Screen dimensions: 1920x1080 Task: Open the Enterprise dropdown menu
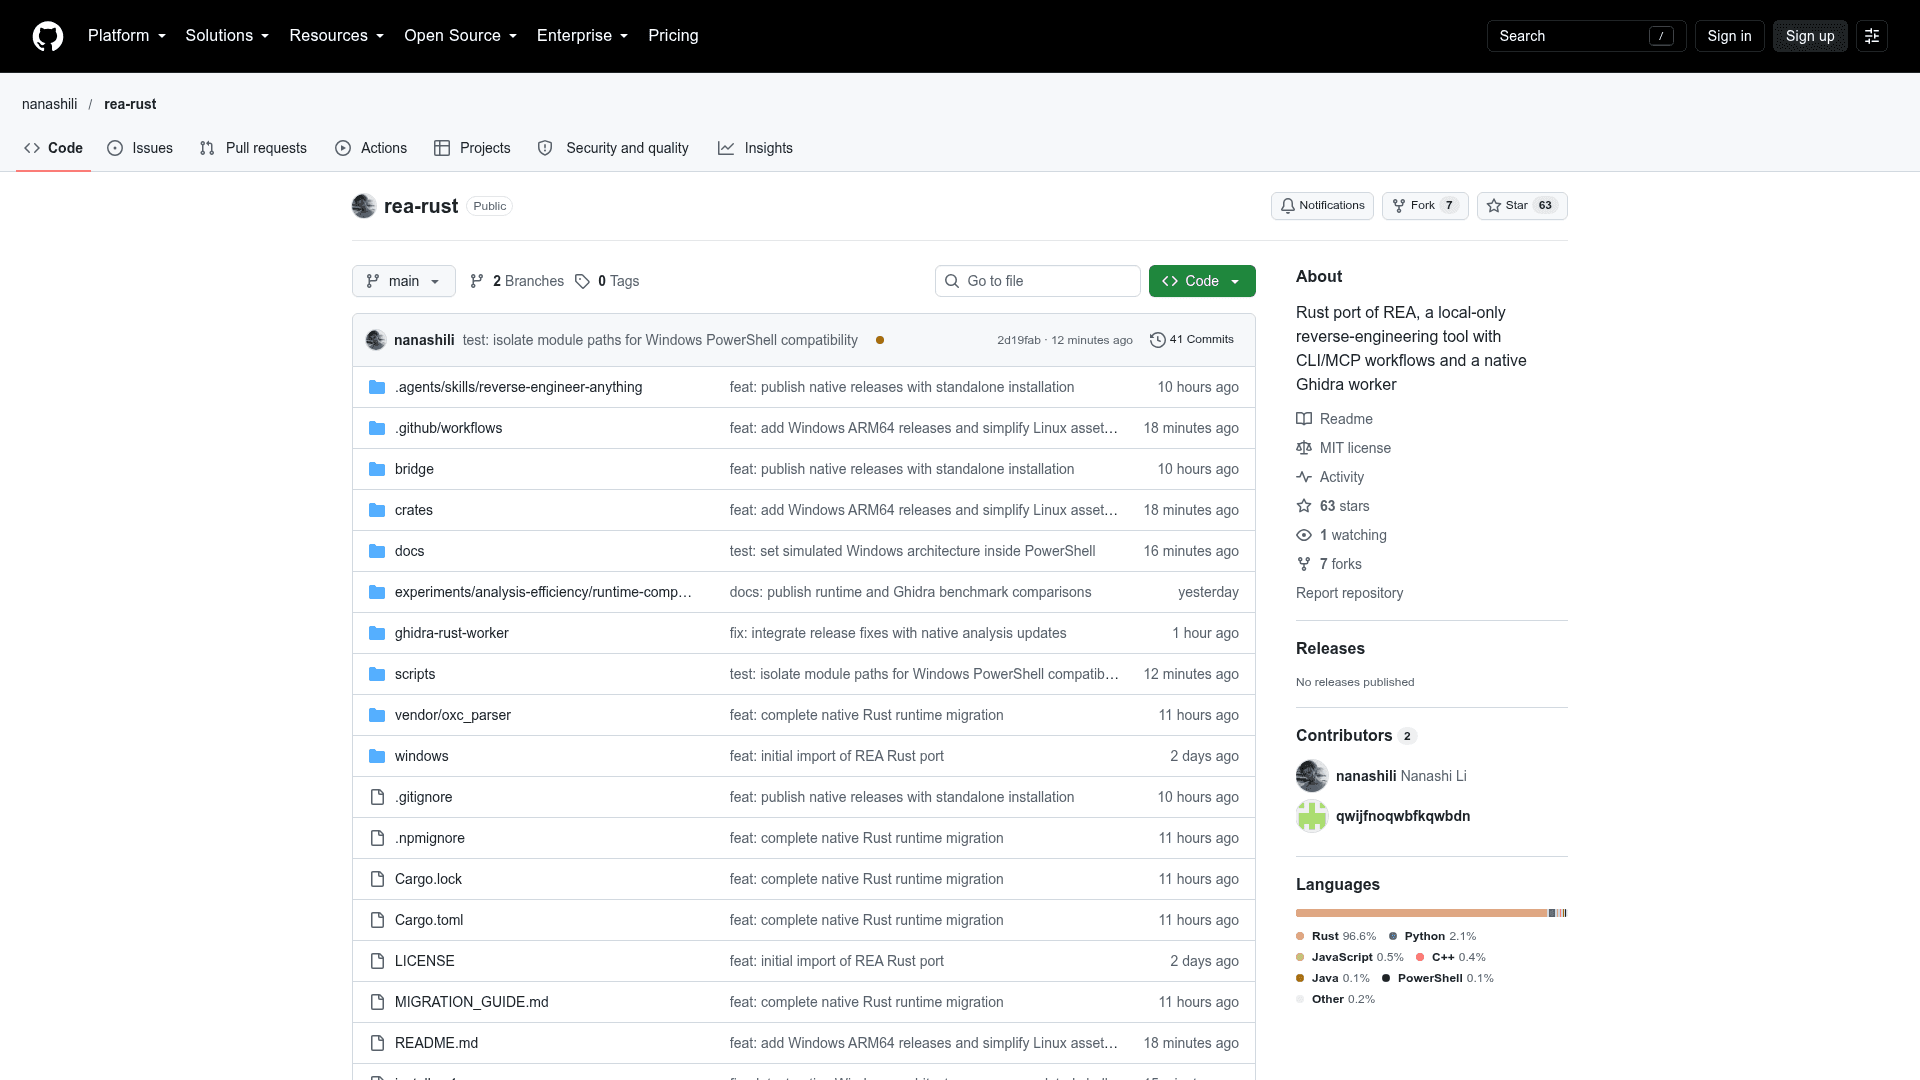tap(583, 36)
